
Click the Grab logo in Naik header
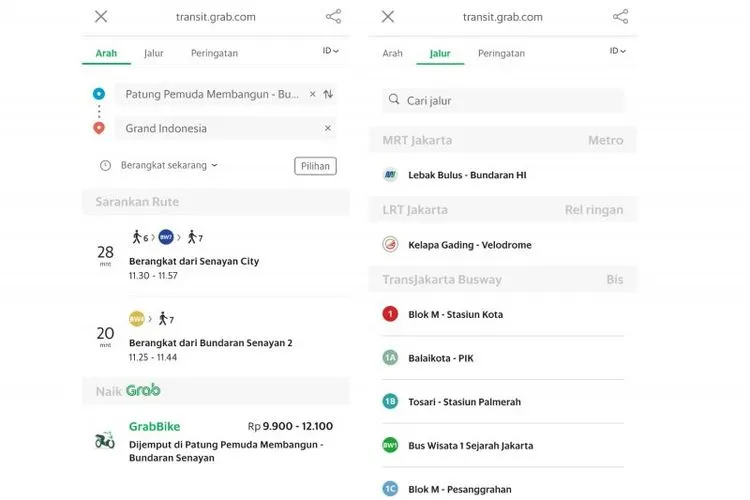143,390
